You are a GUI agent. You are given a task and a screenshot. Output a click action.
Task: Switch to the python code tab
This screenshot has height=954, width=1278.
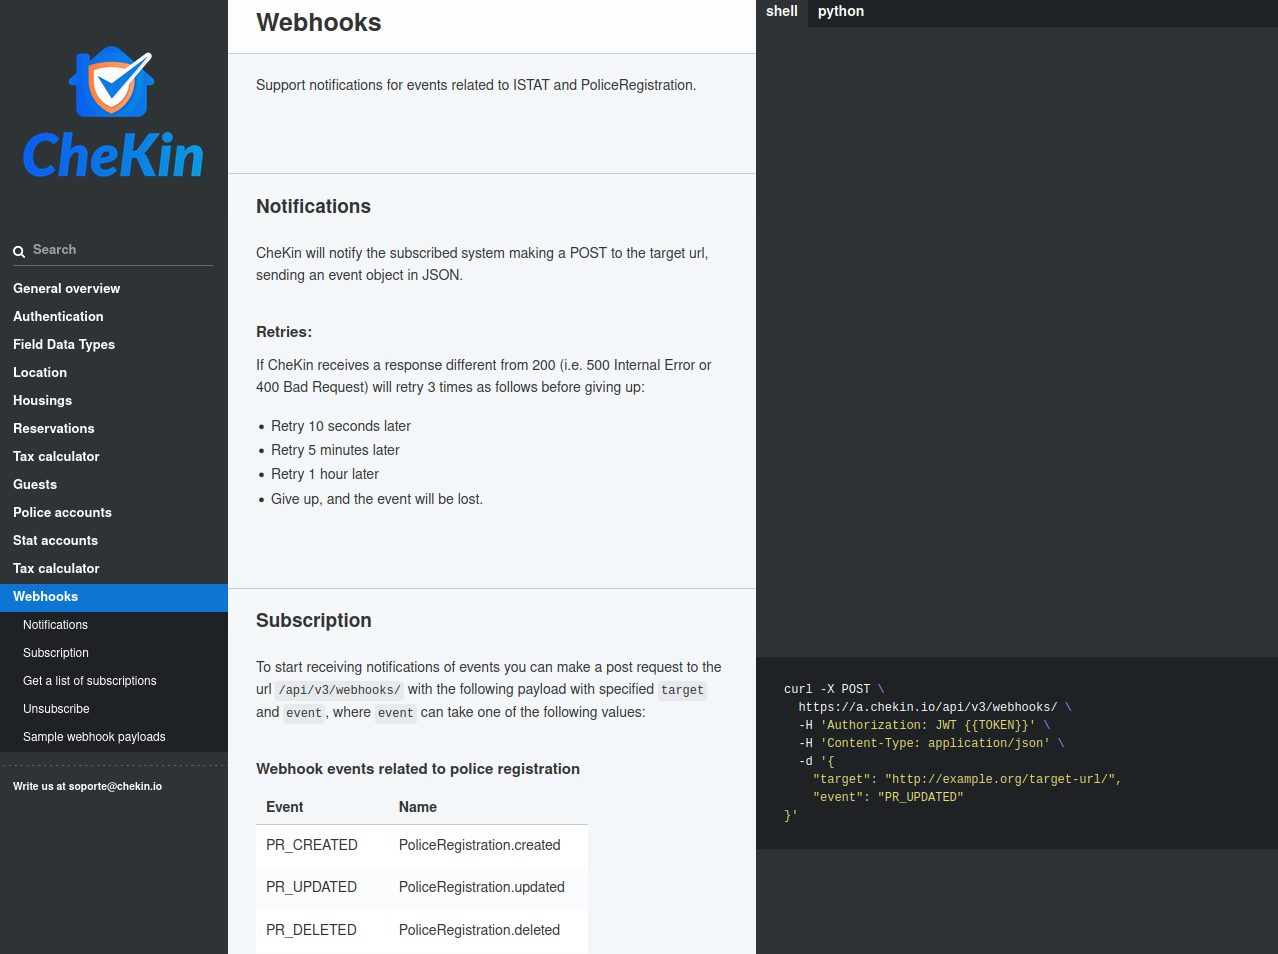[x=840, y=12]
